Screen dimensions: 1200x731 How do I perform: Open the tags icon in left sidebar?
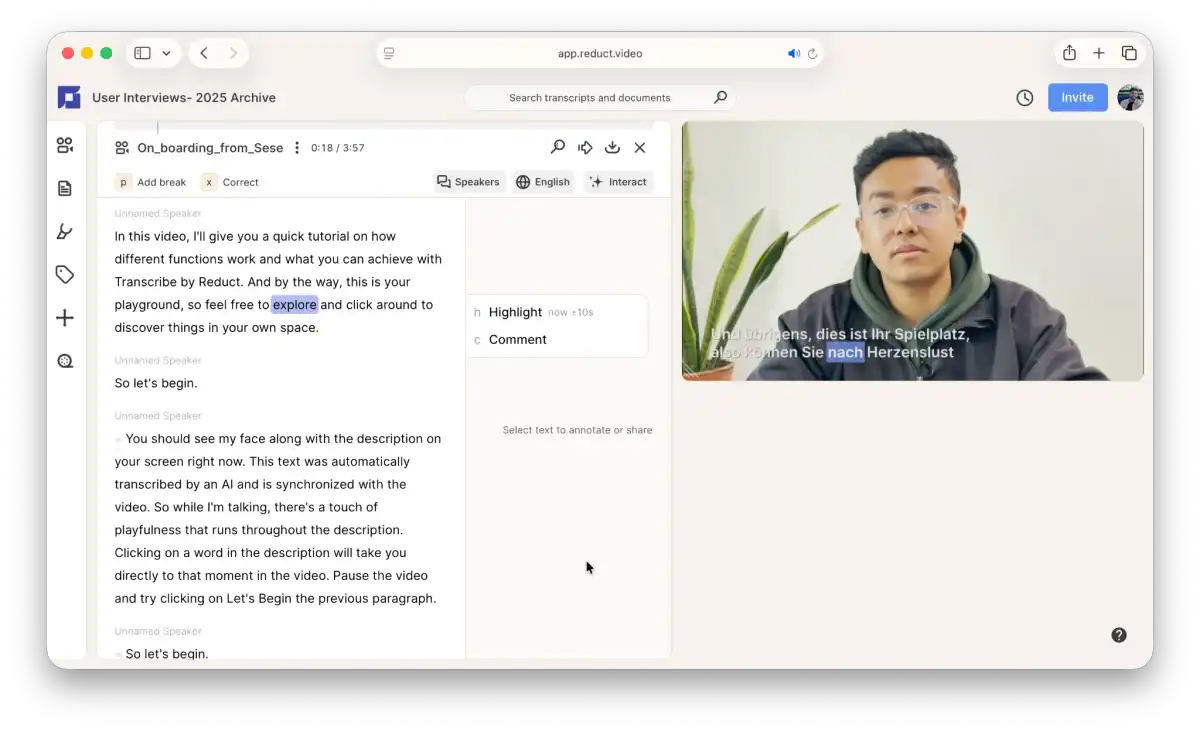65,274
